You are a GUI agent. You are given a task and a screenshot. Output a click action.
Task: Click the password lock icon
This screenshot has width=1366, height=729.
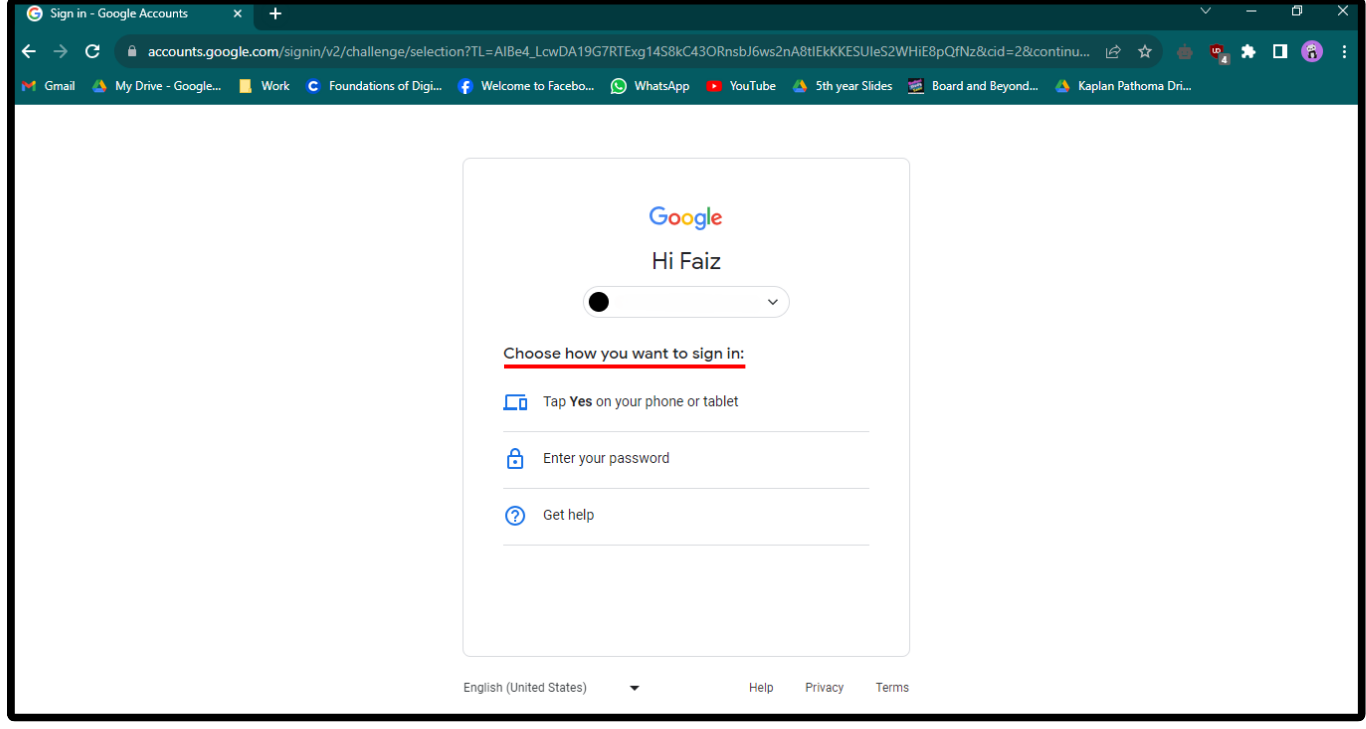click(515, 459)
